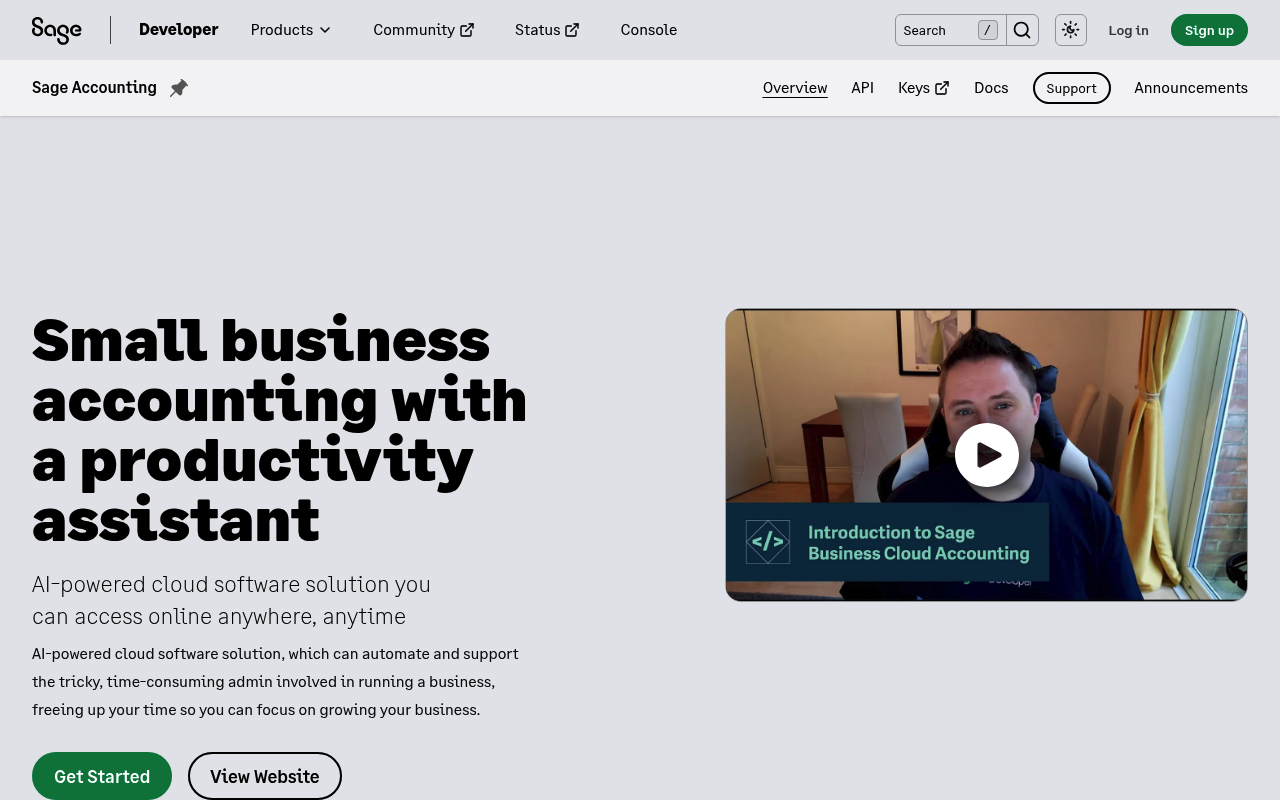Select the Overview tab
The image size is (1280, 800).
click(x=795, y=88)
